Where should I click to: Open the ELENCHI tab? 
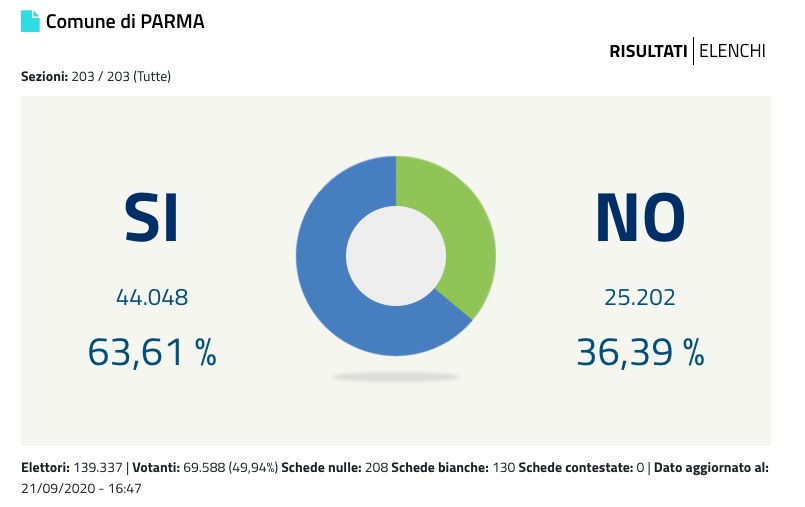[x=732, y=51]
